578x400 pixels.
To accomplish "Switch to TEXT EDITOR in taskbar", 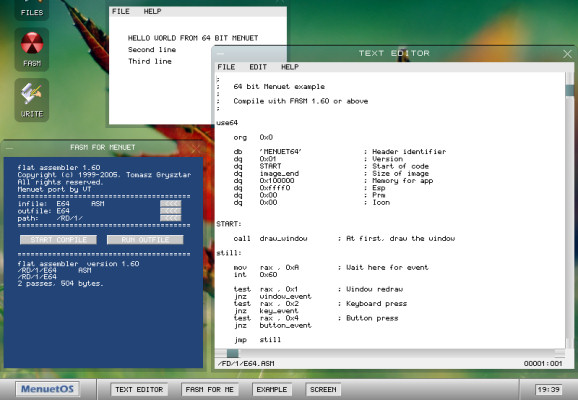I will (139, 389).
